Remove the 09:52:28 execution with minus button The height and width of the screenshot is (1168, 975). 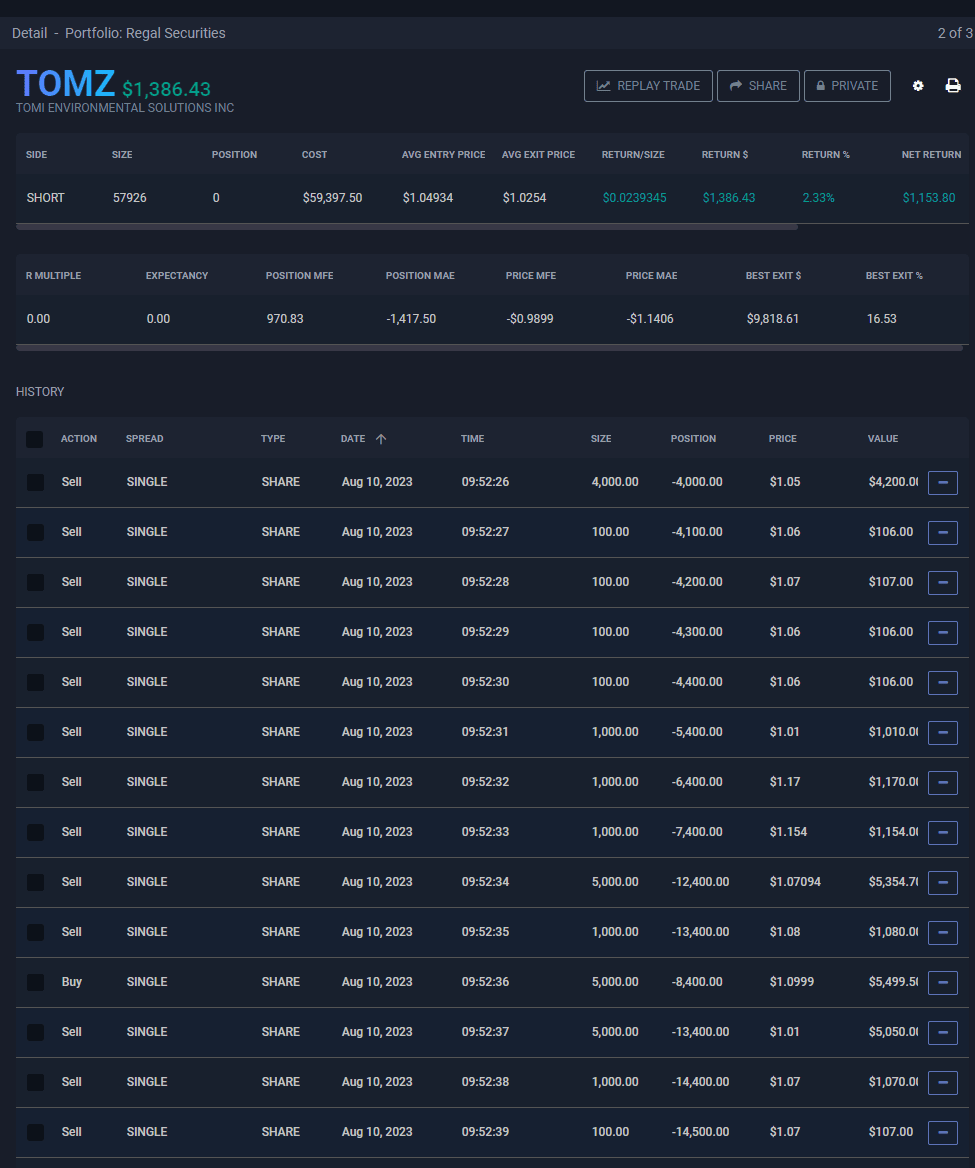tap(942, 583)
